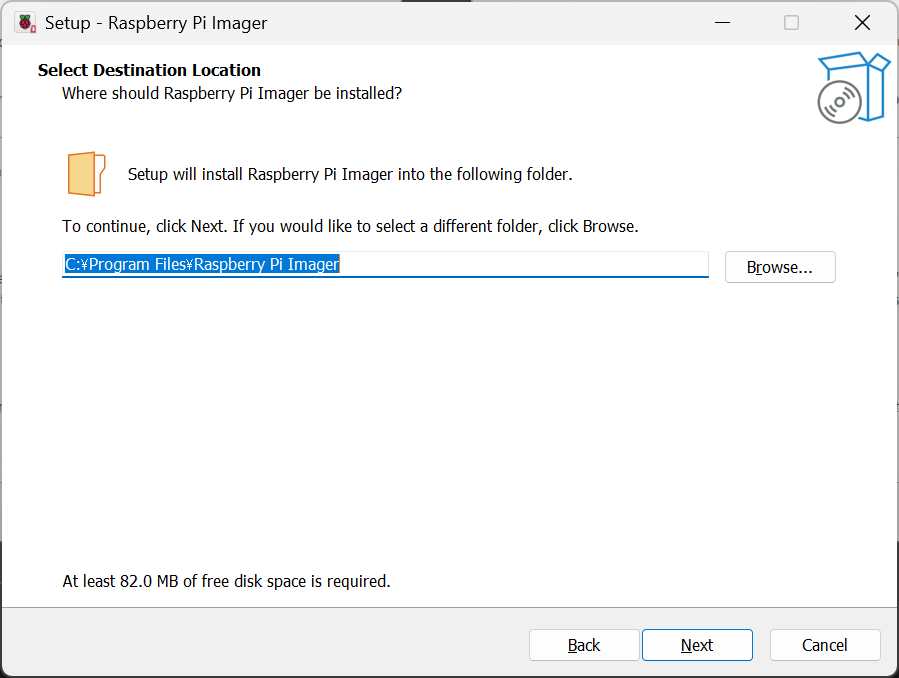Click the Raspberry Pi logo in title bar
Viewport: 899px width, 678px height.
click(x=25, y=23)
